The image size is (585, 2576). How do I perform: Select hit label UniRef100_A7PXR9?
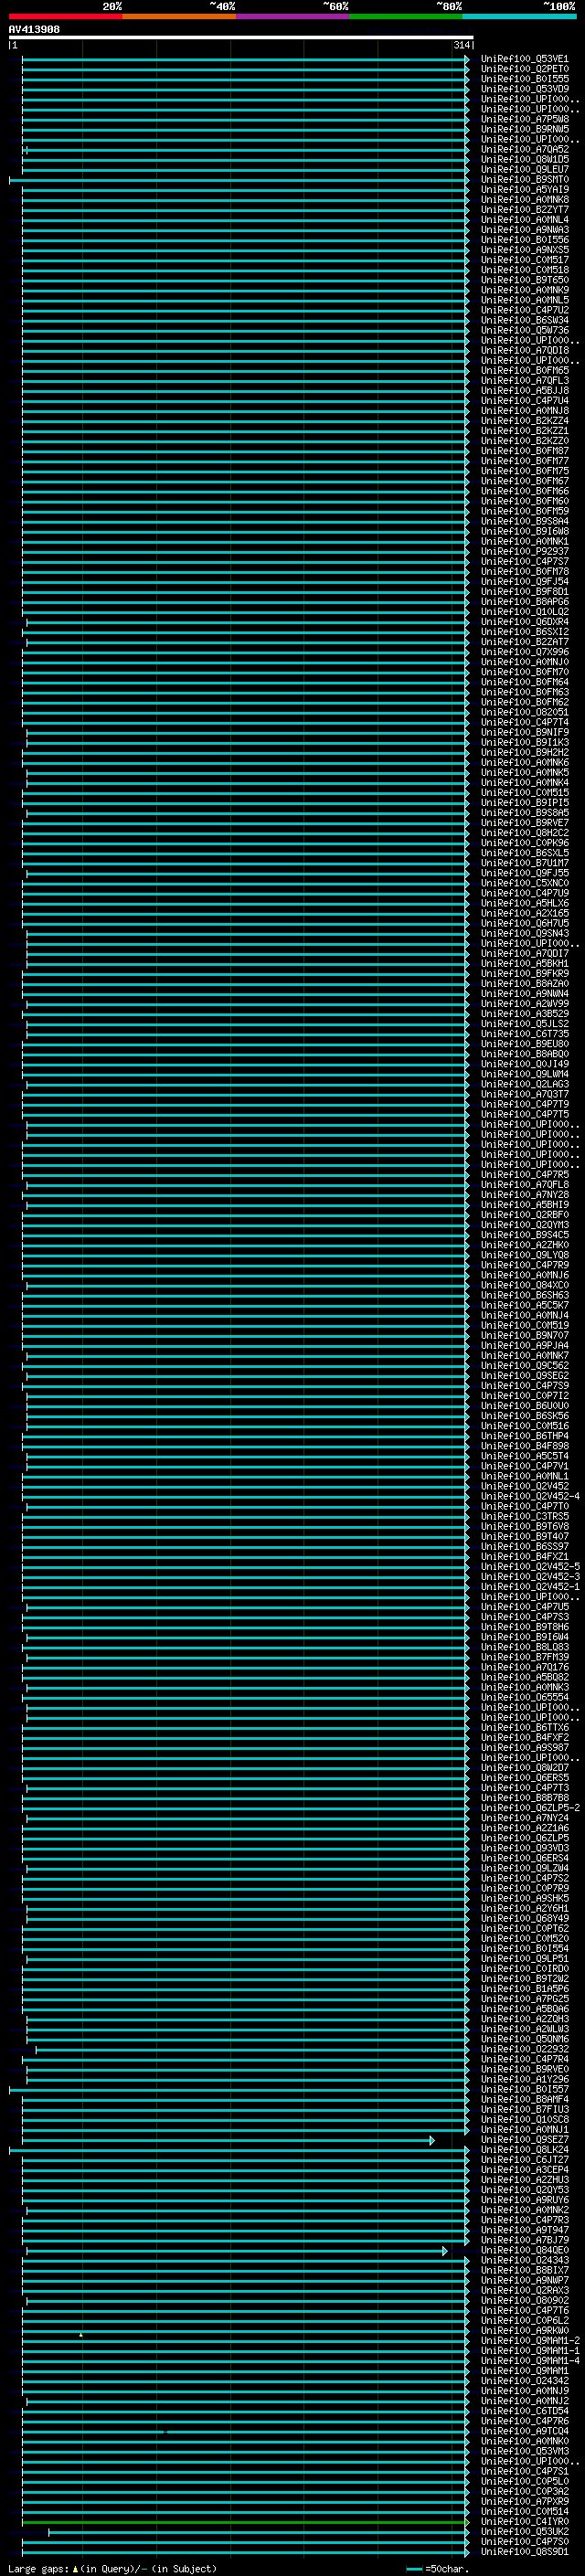tap(525, 2501)
